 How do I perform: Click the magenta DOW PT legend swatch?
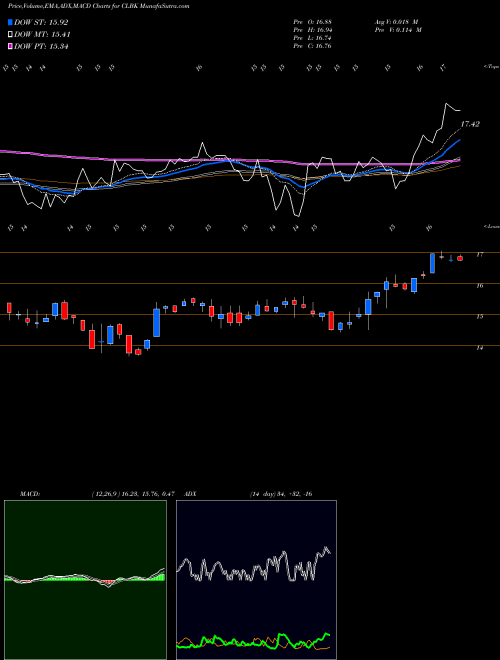click(x=10, y=46)
